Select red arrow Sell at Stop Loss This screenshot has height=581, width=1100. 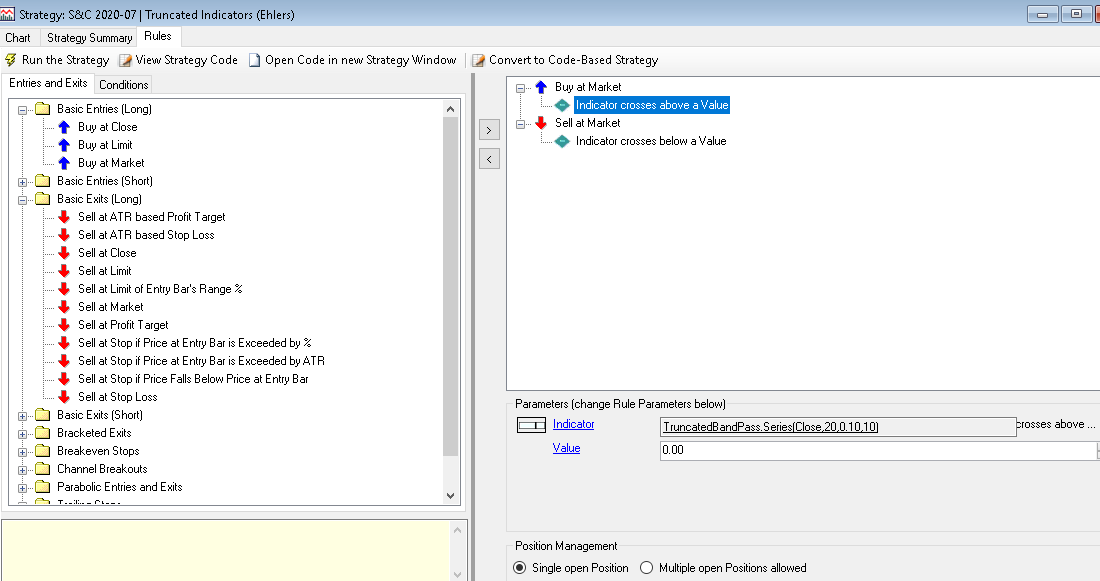117,397
